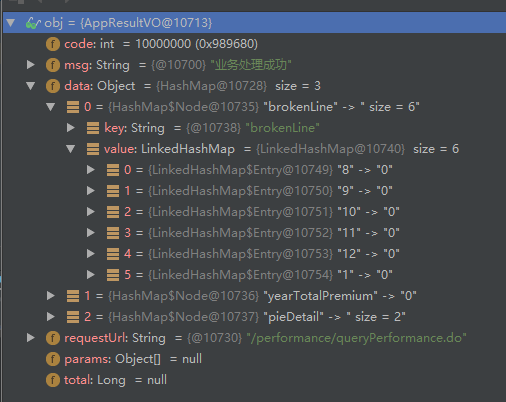Click the field icon beside total: Long
This screenshot has height=402, width=506.
pyautogui.click(x=53, y=380)
